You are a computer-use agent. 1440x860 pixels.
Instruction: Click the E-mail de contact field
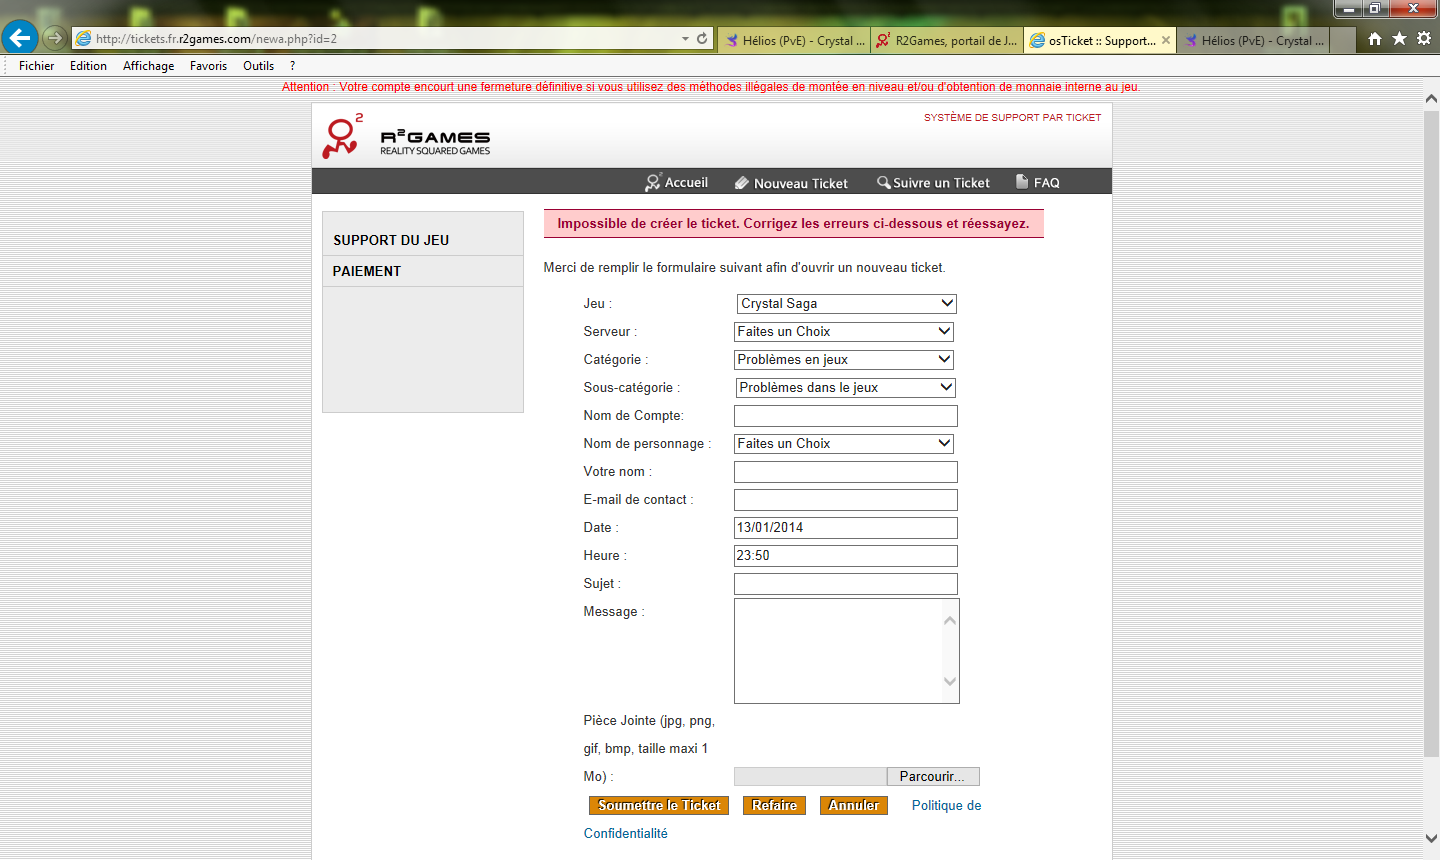point(845,500)
